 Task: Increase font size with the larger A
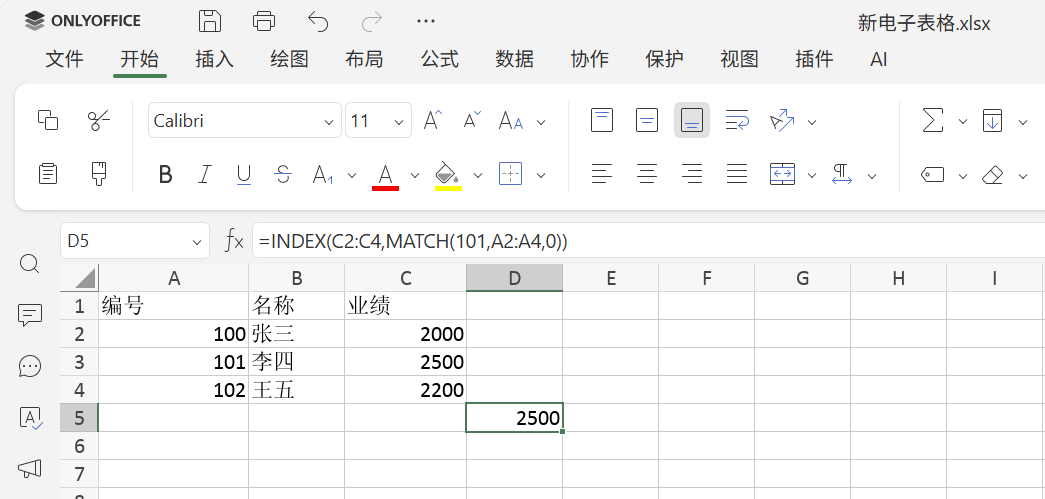pyautogui.click(x=433, y=121)
